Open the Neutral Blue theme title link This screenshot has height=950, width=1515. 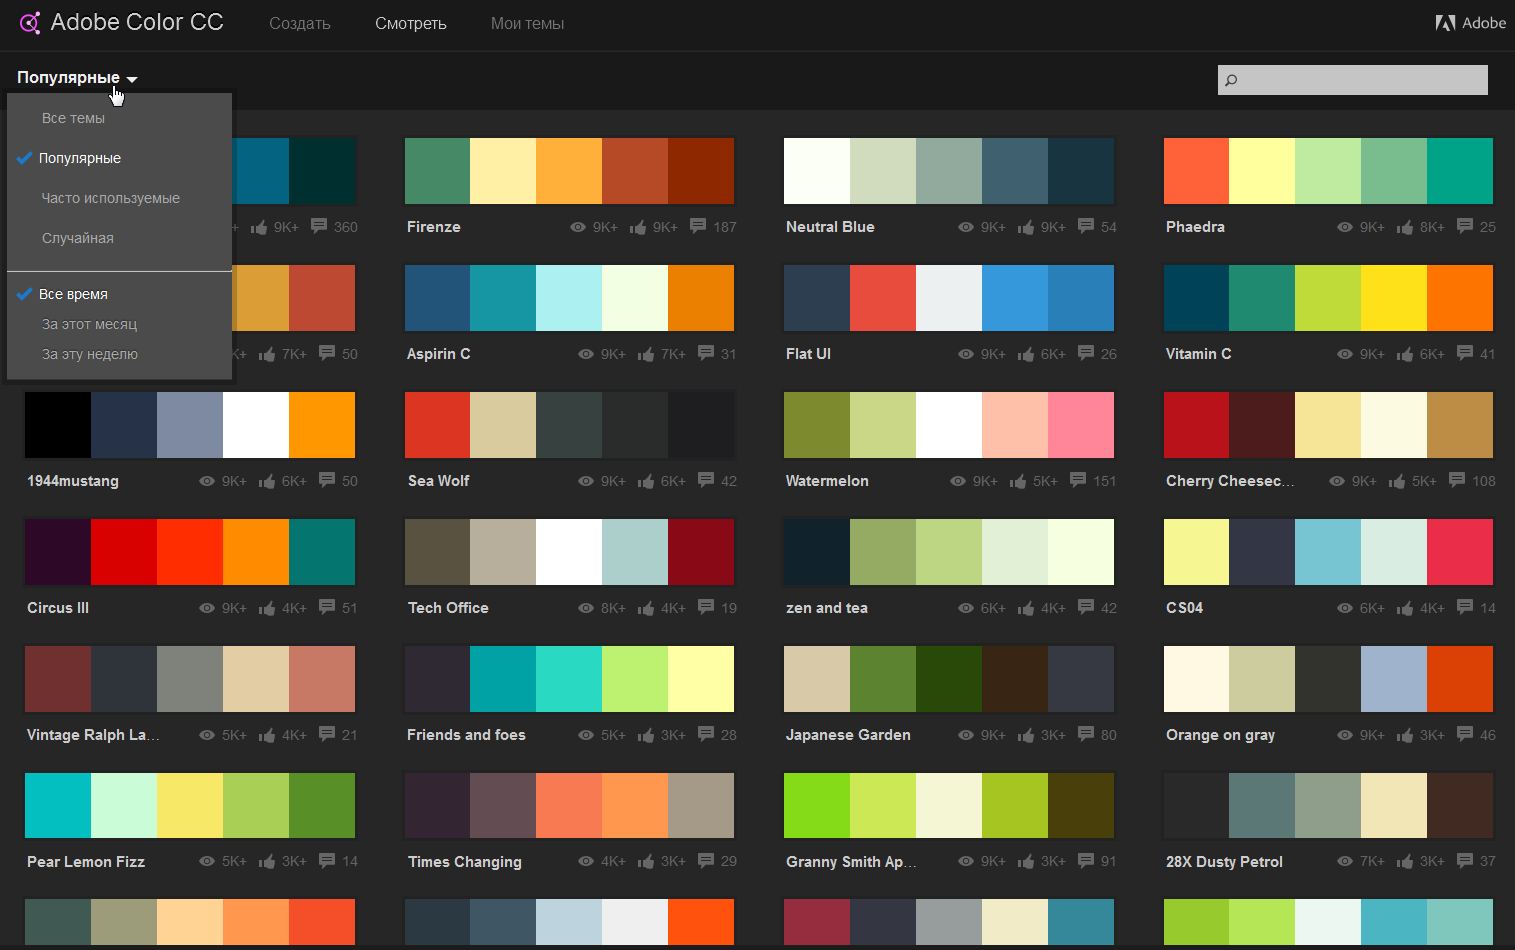point(830,227)
